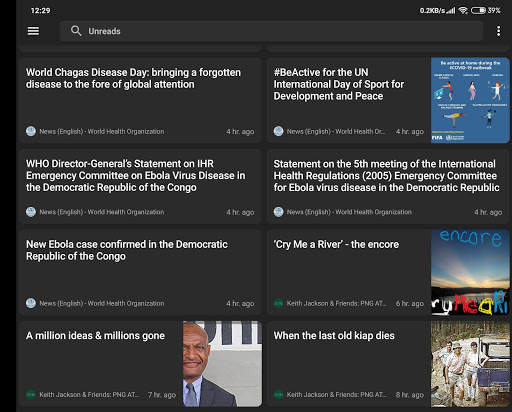512x412 pixels.
Task: Tap WHO feed icon on Director-General card
Action: coord(31,212)
